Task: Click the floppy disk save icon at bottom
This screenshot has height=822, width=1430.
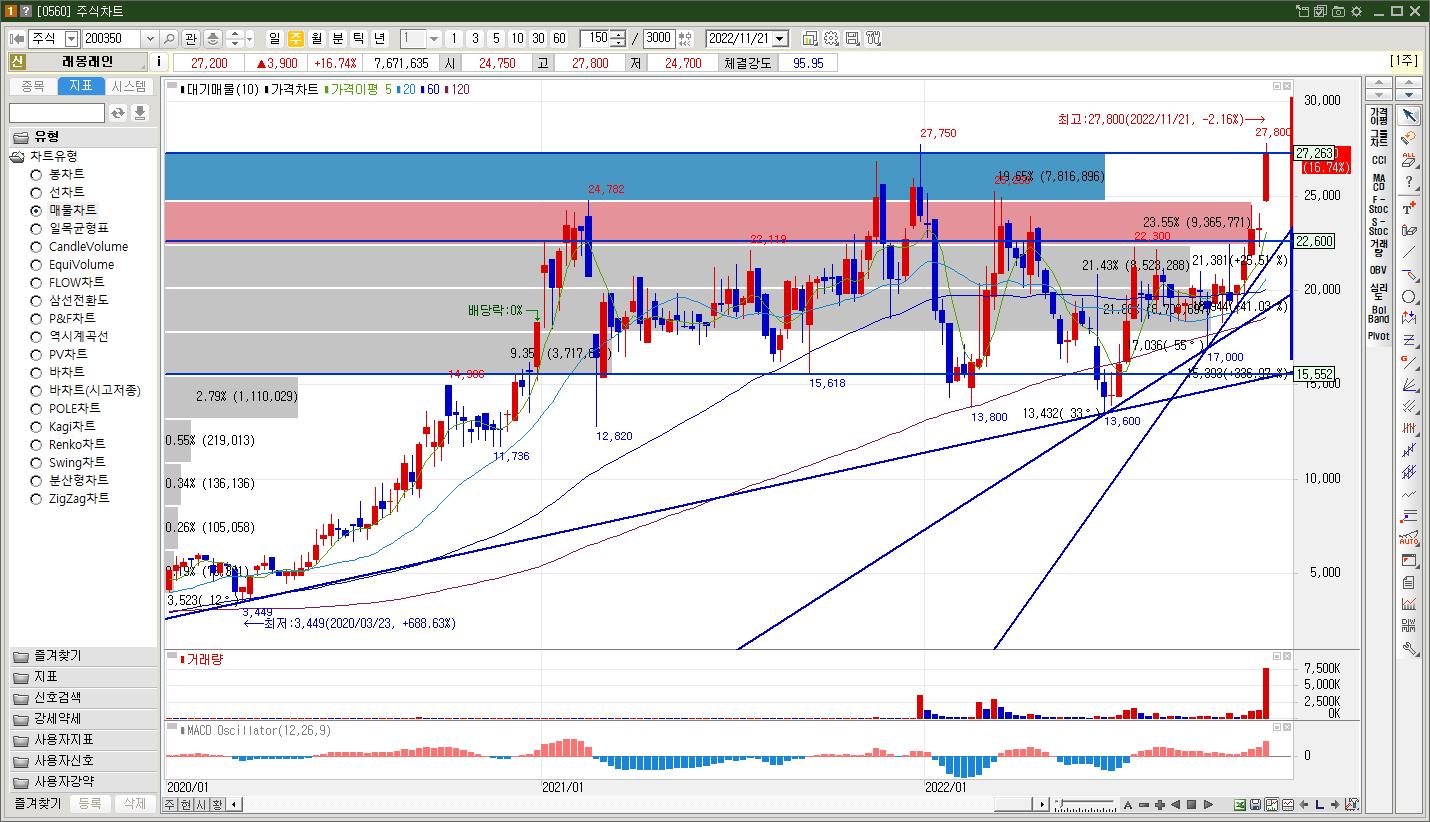Action: pos(1256,804)
